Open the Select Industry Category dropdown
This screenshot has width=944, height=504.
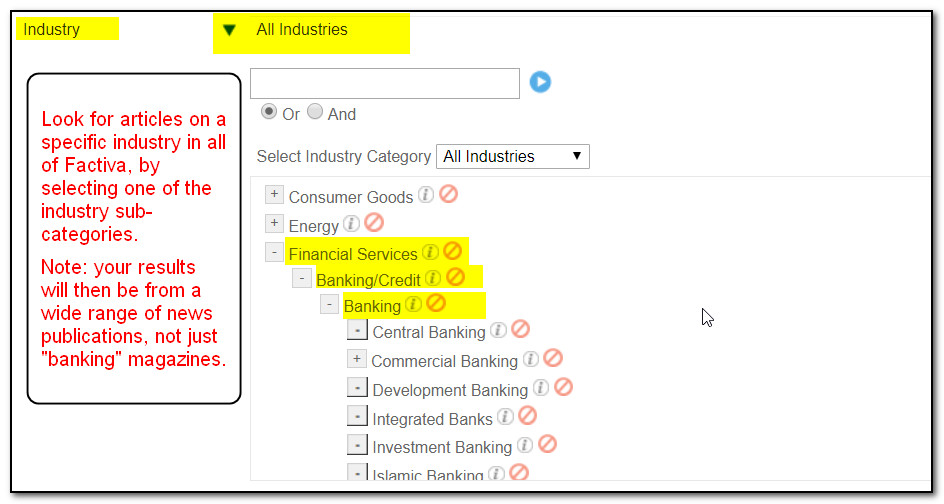(513, 157)
